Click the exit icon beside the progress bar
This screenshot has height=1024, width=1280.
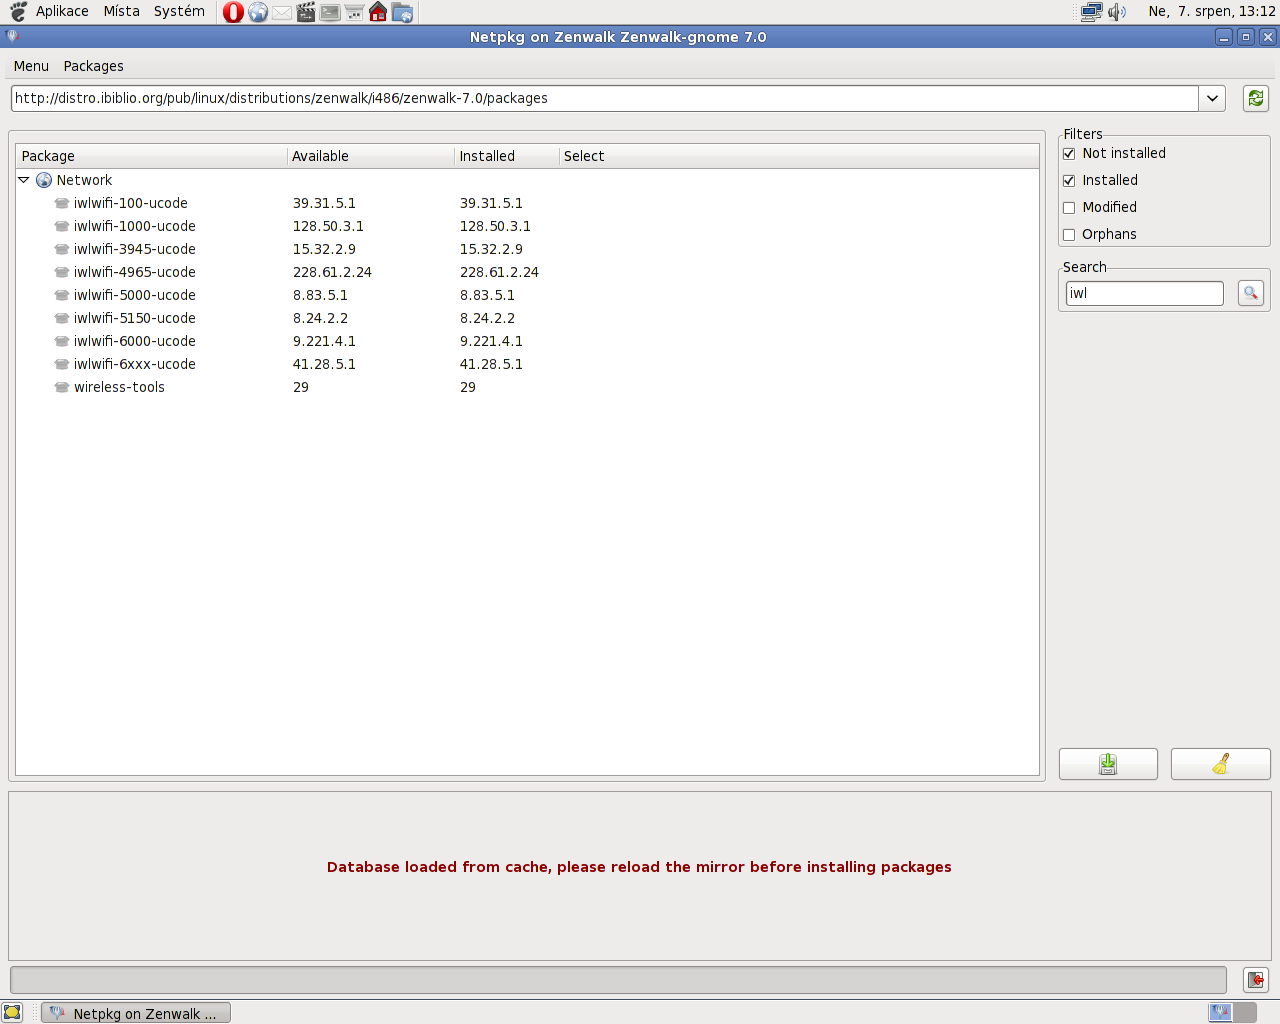click(x=1256, y=980)
